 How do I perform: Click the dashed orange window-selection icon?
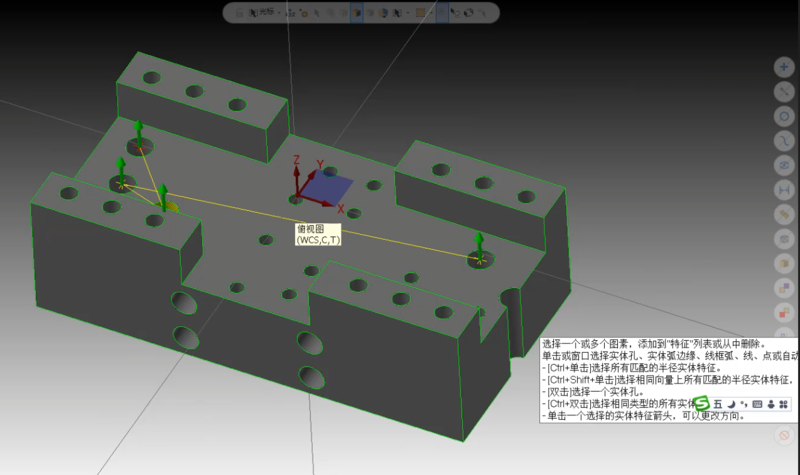(421, 13)
